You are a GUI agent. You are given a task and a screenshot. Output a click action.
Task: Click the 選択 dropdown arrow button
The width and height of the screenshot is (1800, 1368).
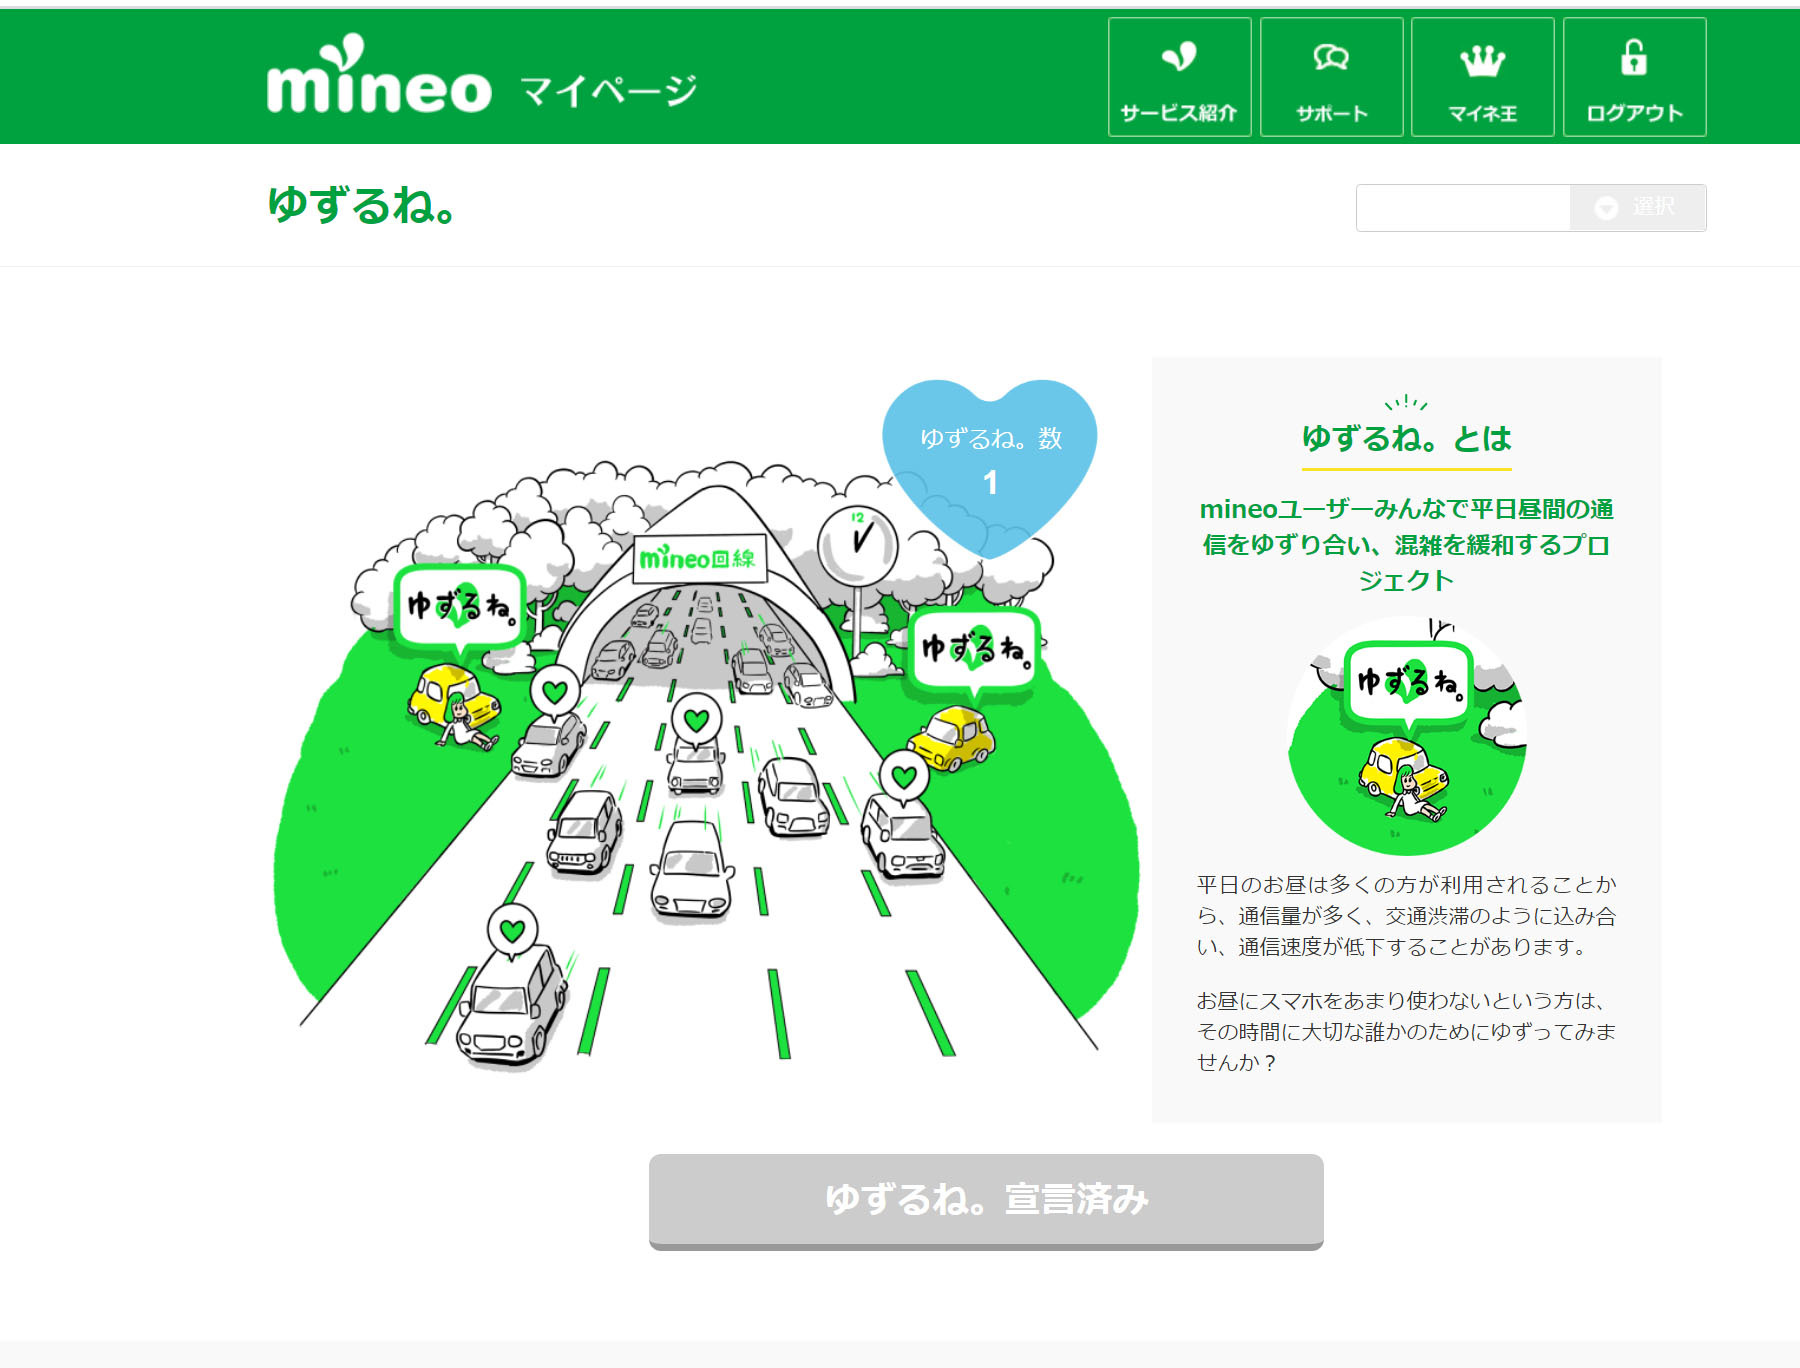click(1637, 207)
